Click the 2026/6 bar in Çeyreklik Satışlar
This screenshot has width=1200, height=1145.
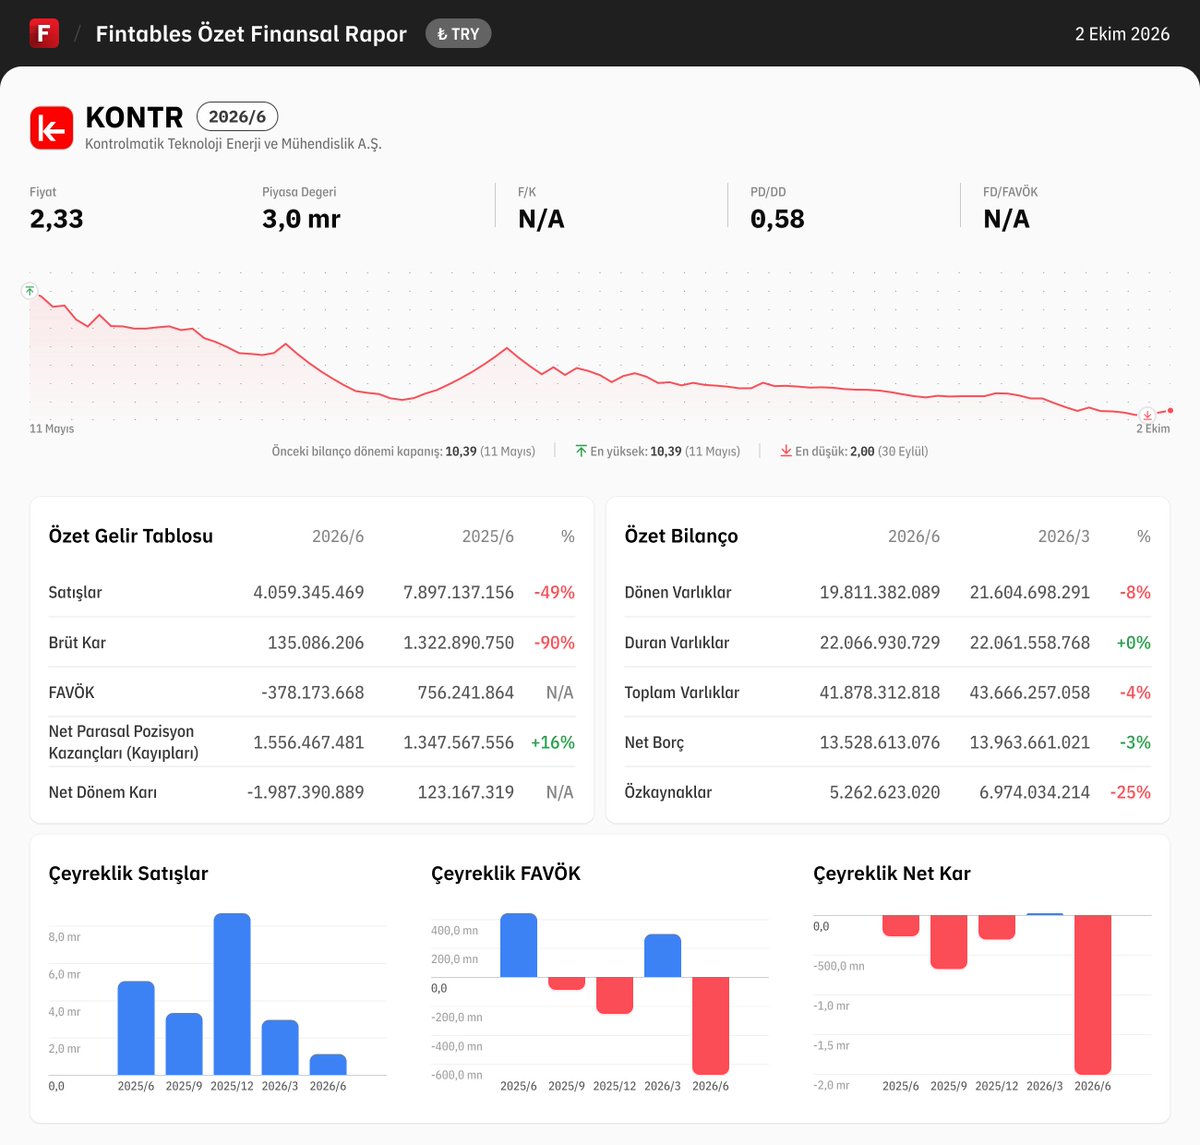coord(328,1064)
